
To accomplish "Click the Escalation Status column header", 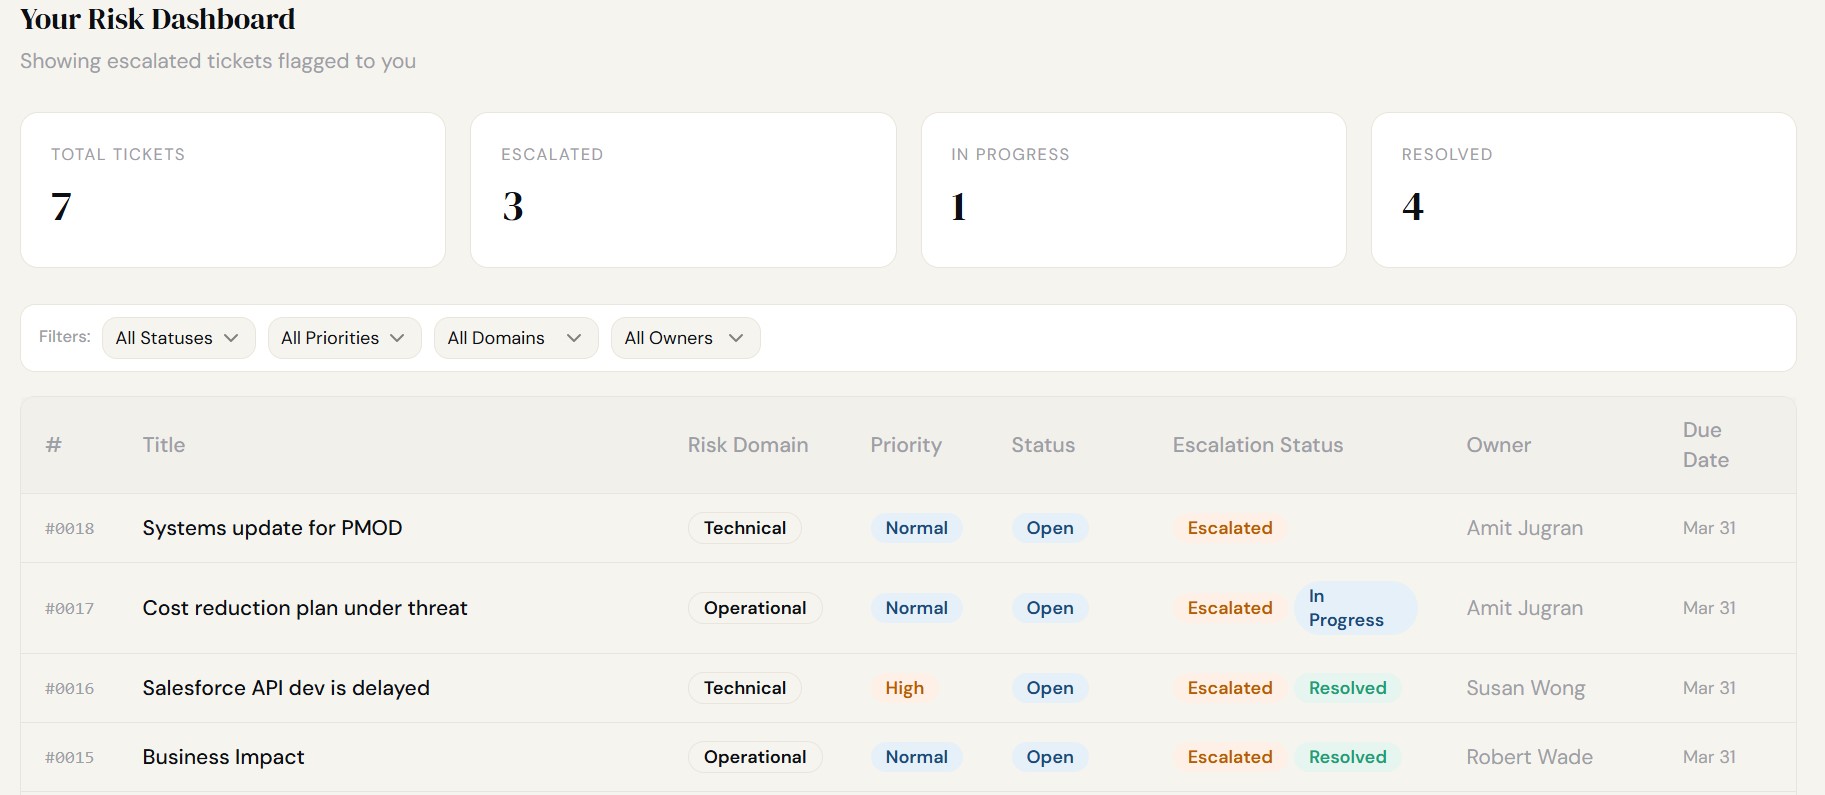I will click(1258, 445).
